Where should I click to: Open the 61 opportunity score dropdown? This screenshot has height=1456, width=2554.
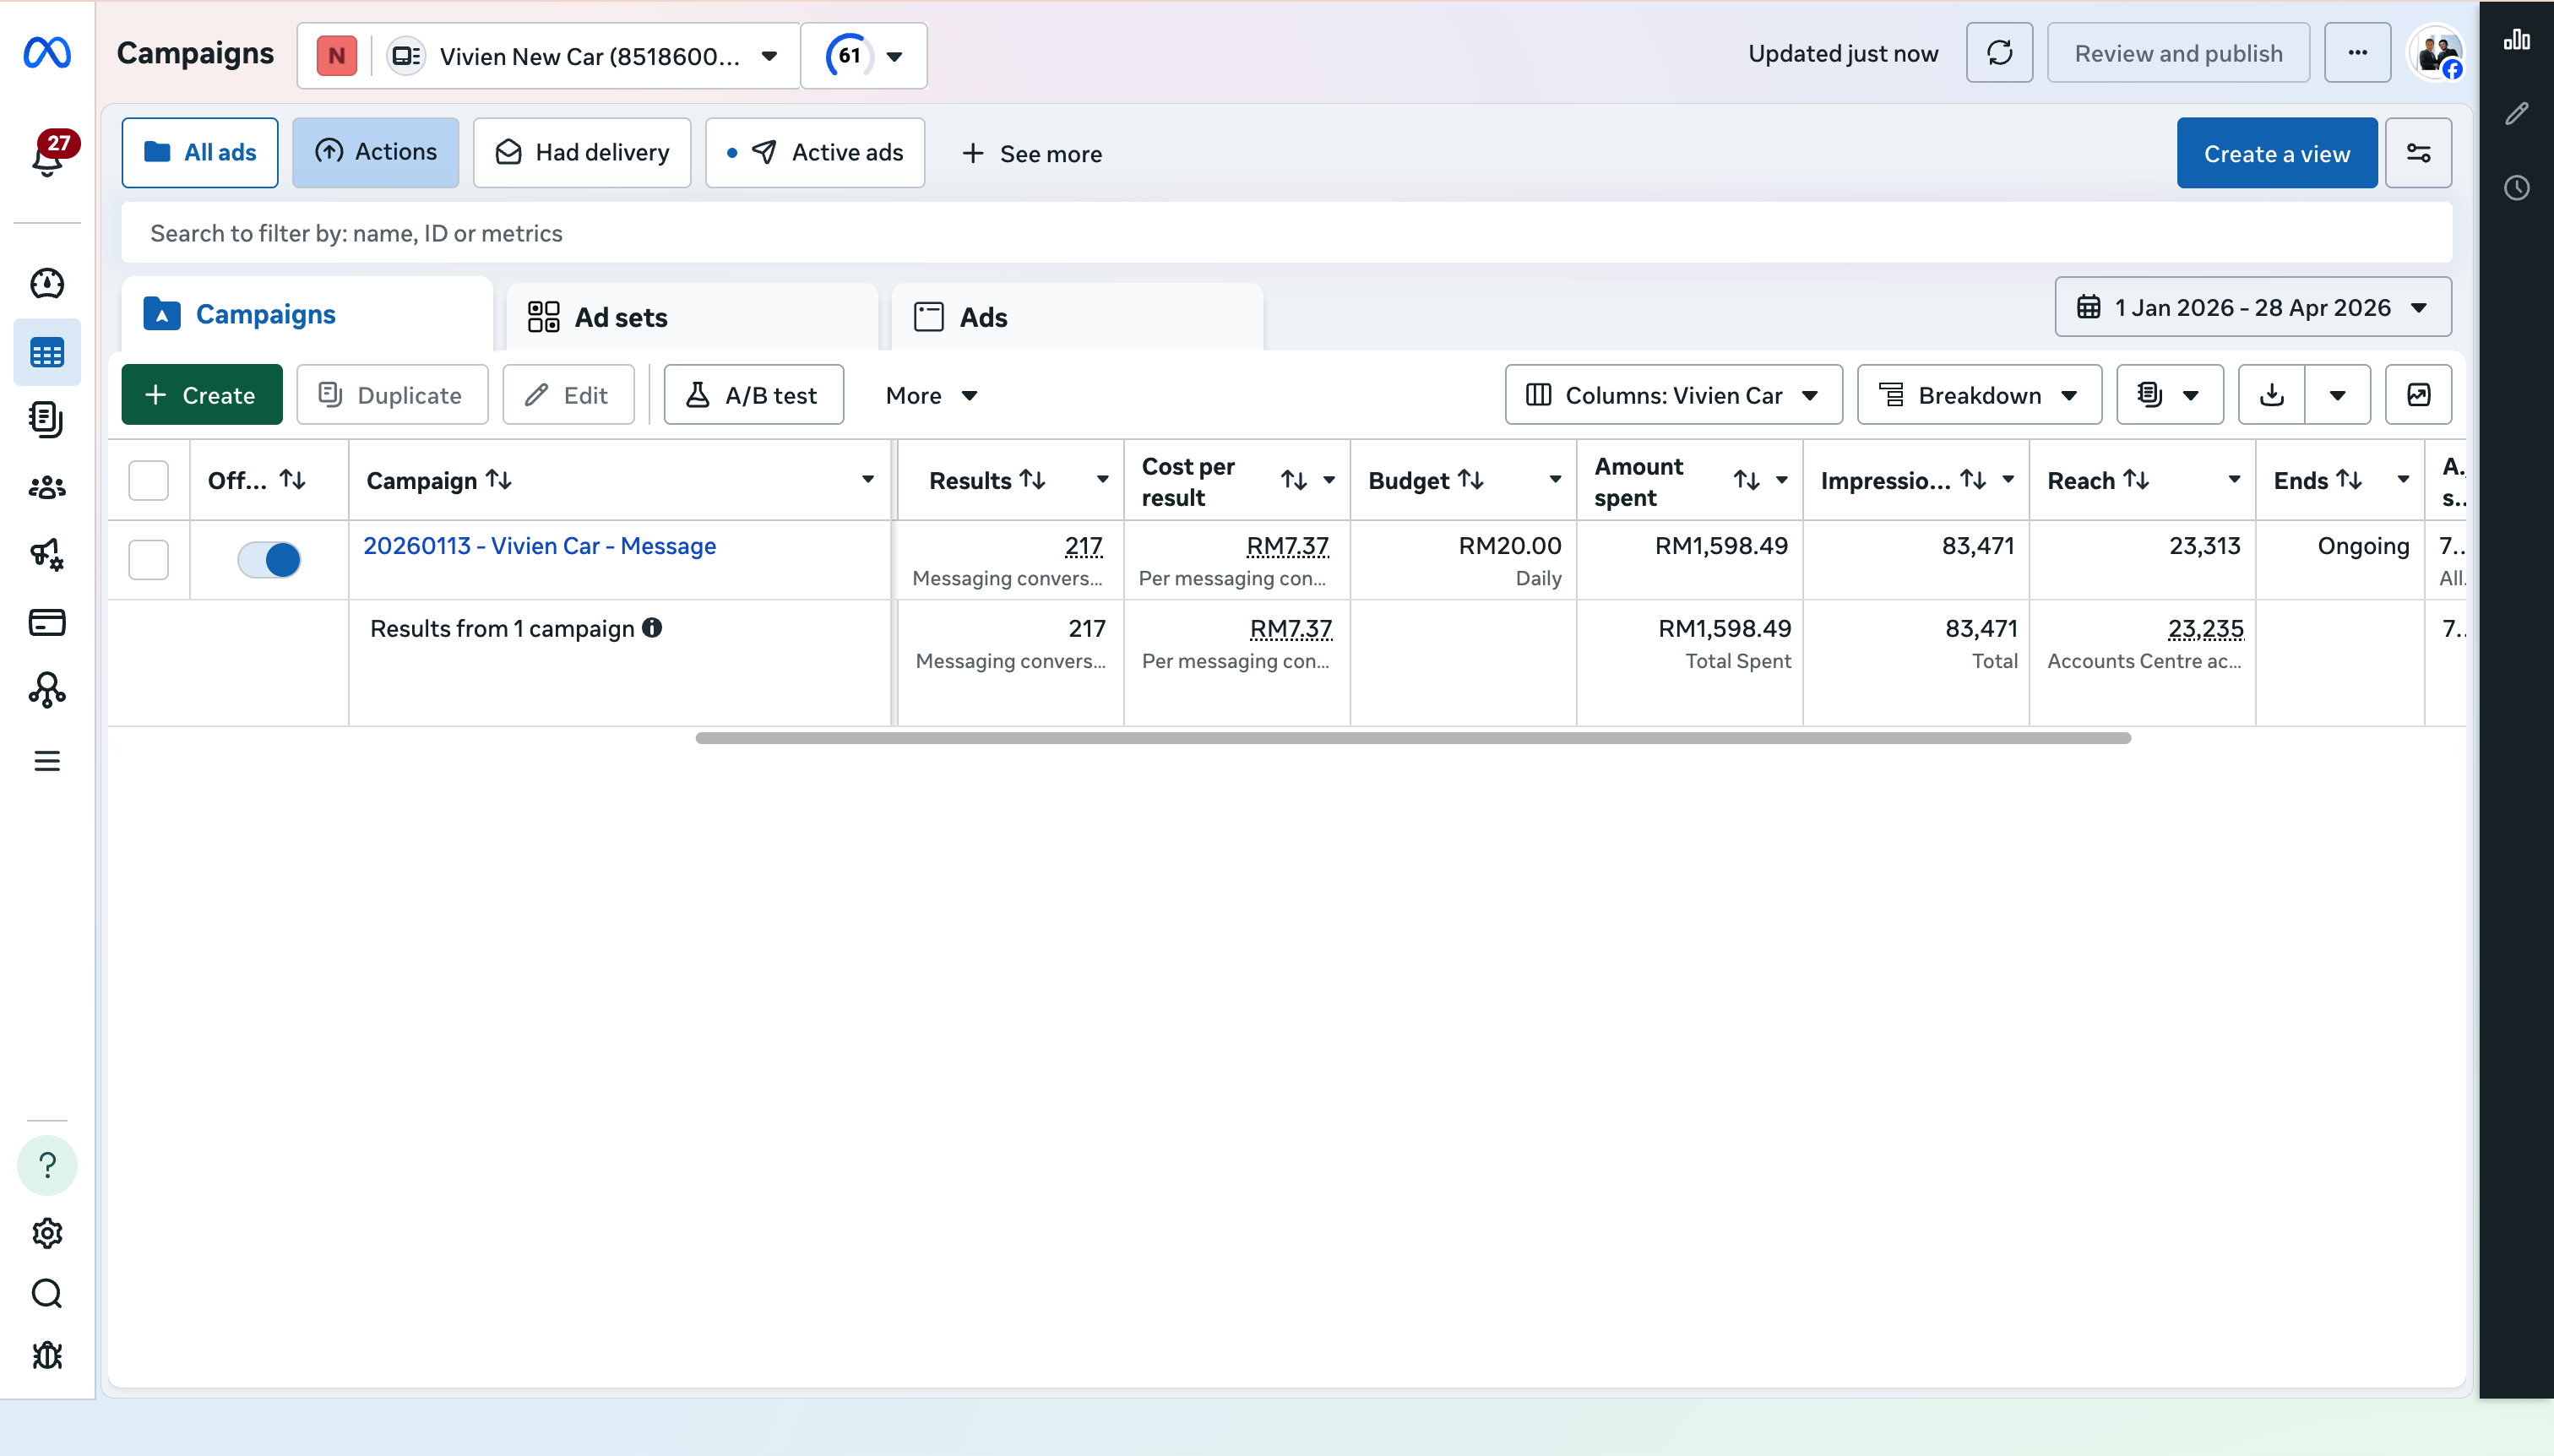click(864, 56)
